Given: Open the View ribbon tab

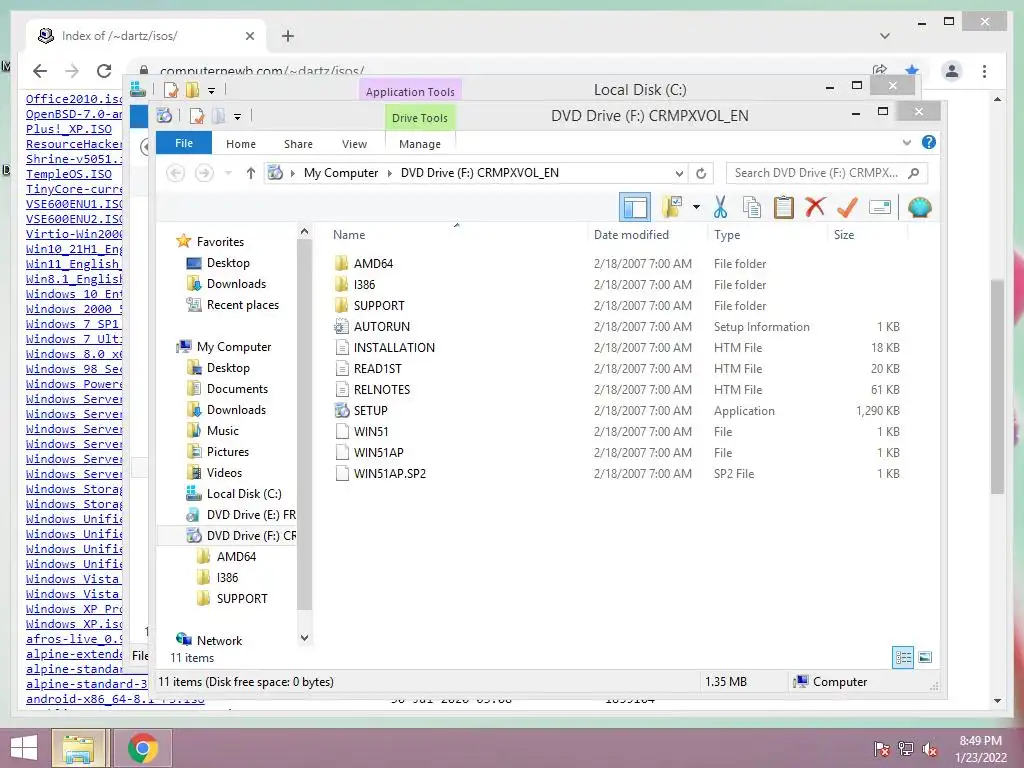Looking at the screenshot, I should (355, 144).
